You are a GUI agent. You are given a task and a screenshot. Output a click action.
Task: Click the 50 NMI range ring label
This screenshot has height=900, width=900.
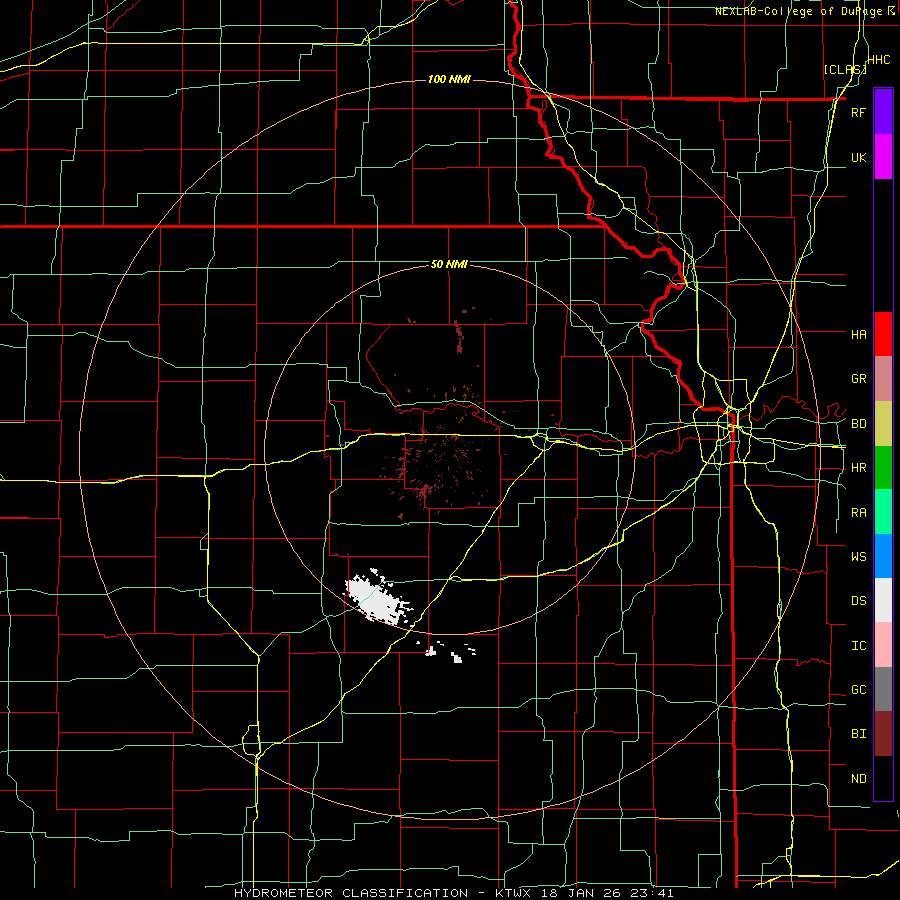(449, 264)
